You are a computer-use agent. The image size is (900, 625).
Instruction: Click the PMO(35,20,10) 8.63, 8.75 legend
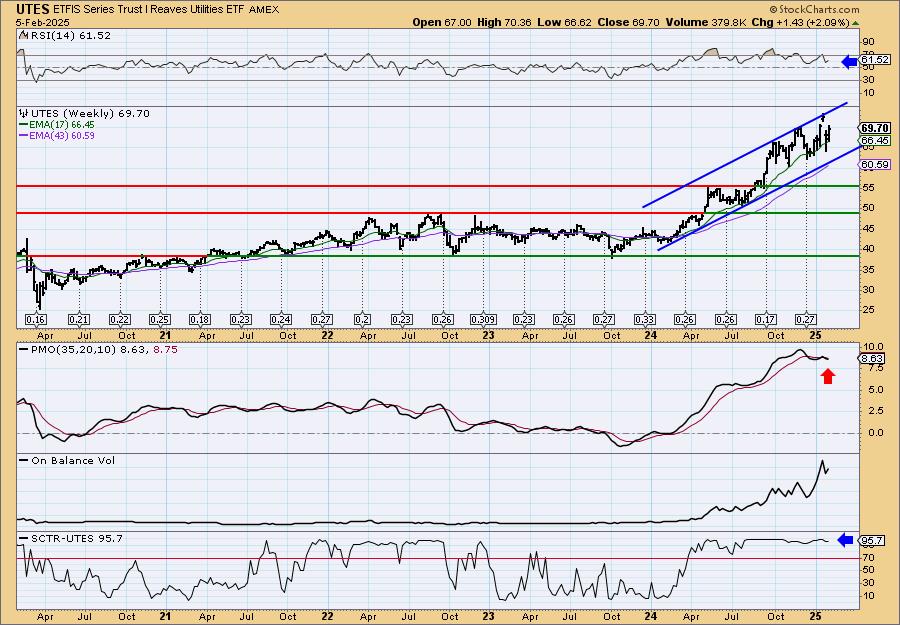point(103,349)
